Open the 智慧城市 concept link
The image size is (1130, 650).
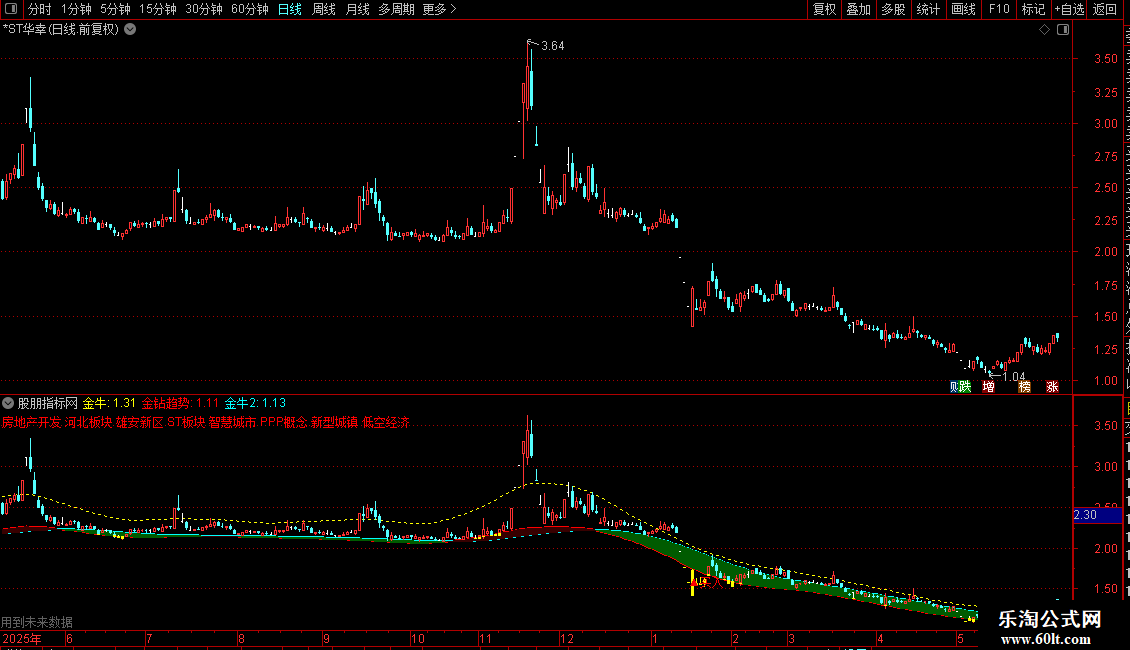(232, 422)
